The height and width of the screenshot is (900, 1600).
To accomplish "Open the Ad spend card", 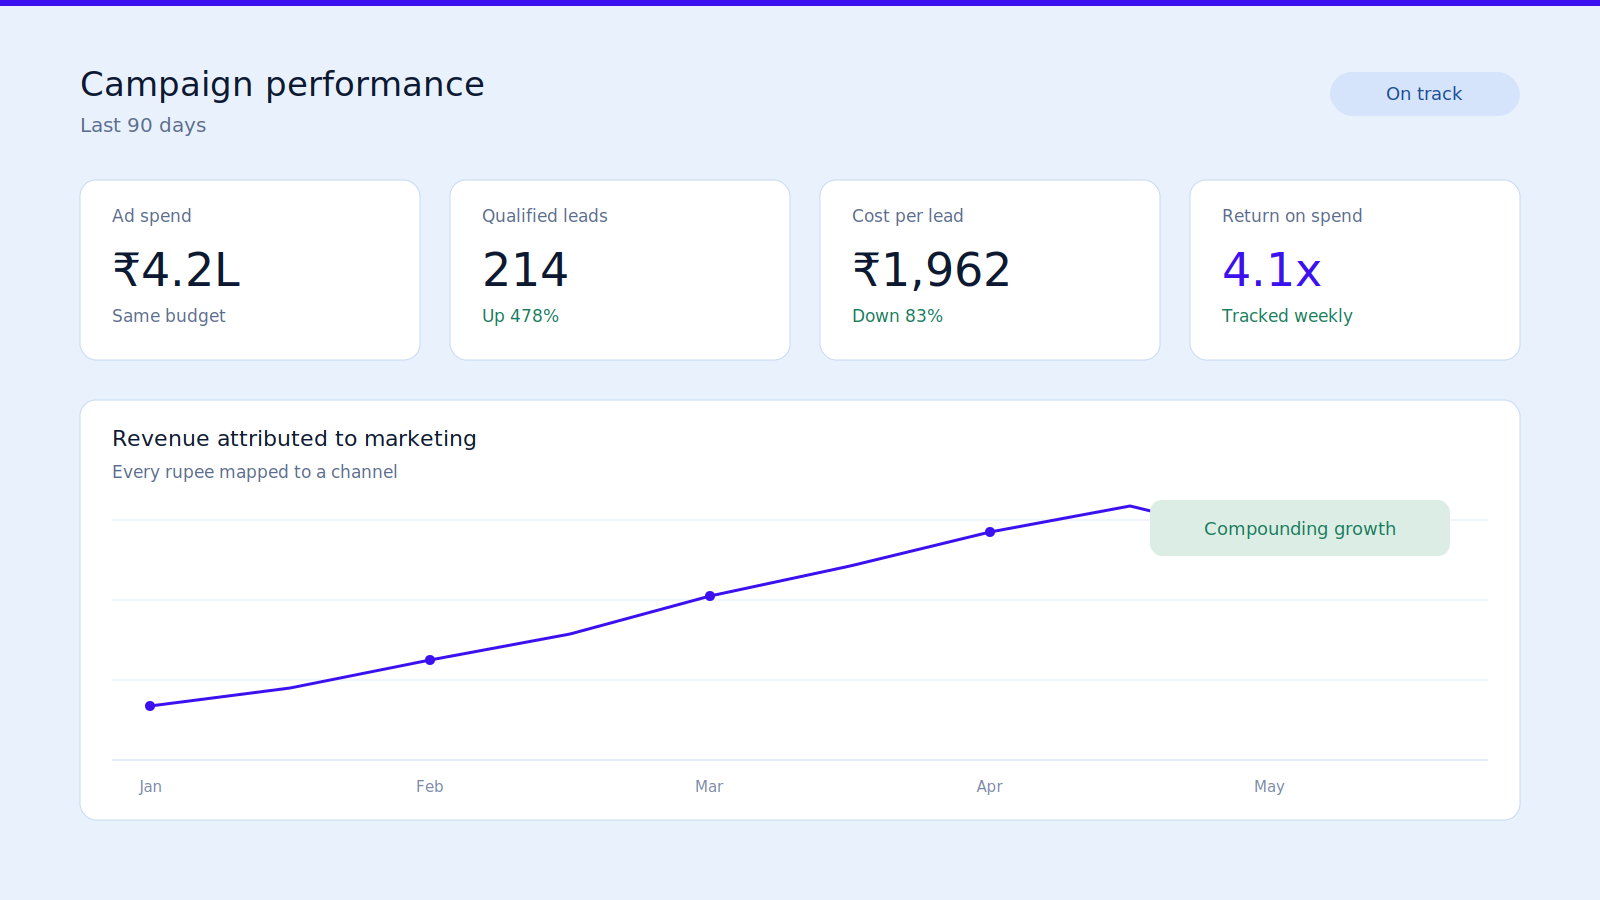I will pyautogui.click(x=250, y=270).
